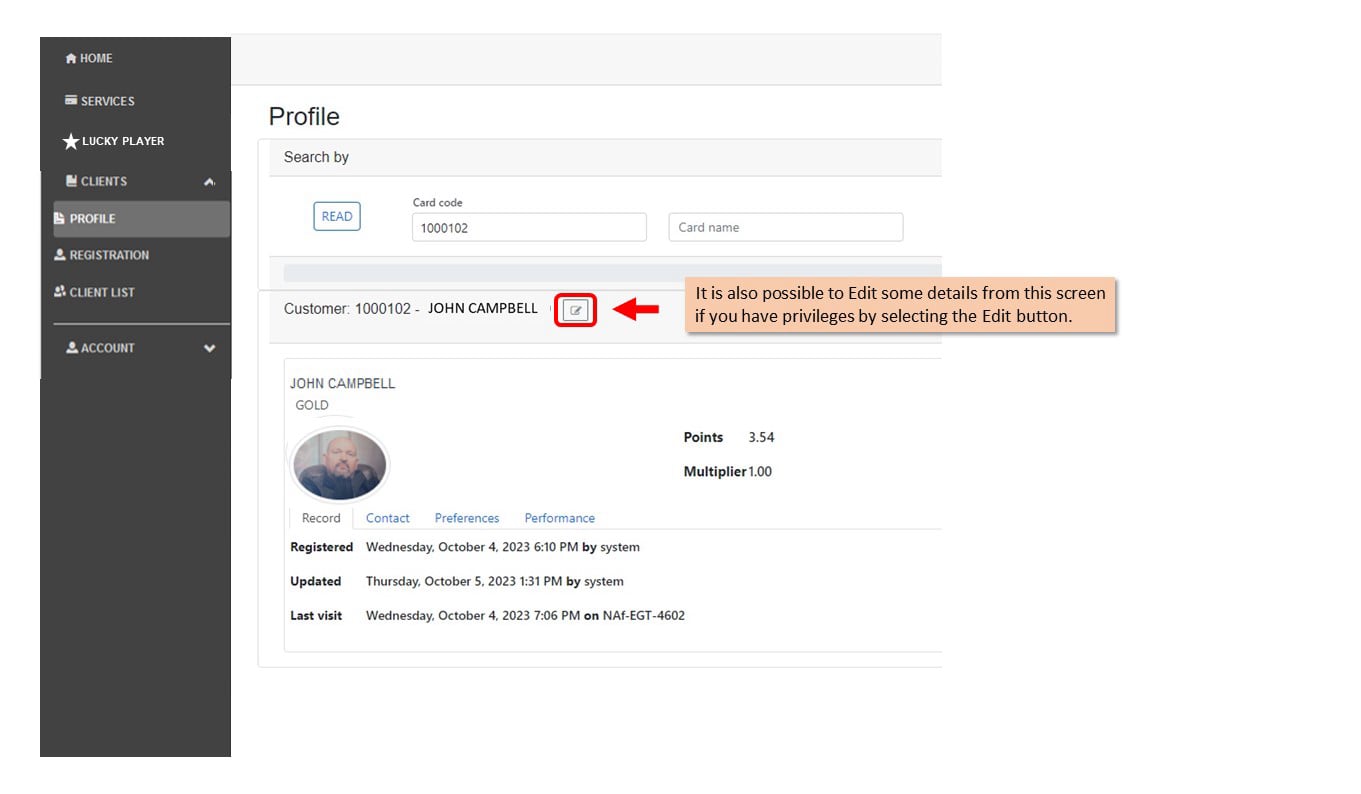
Task: Click the Client List group icon
Action: pos(60,291)
